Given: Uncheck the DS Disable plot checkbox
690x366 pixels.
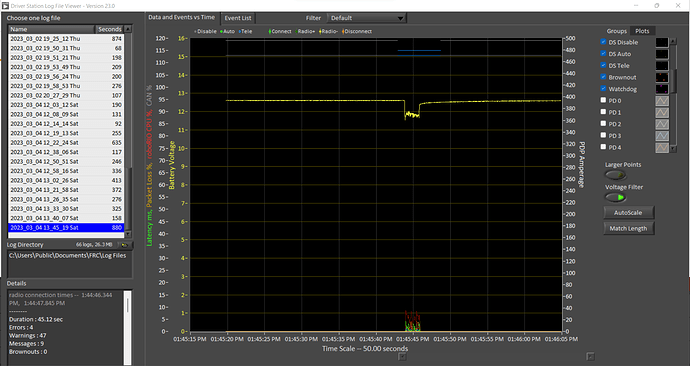Looking at the screenshot, I should (603, 42).
